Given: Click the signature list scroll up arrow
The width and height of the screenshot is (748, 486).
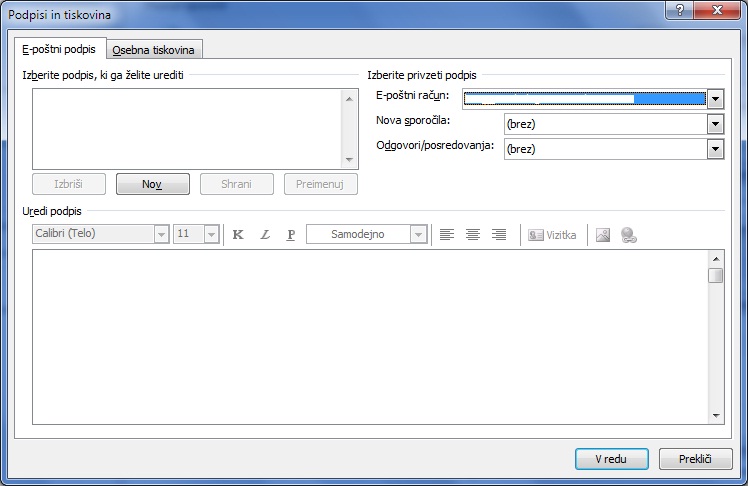Looking at the screenshot, I should point(349,99).
